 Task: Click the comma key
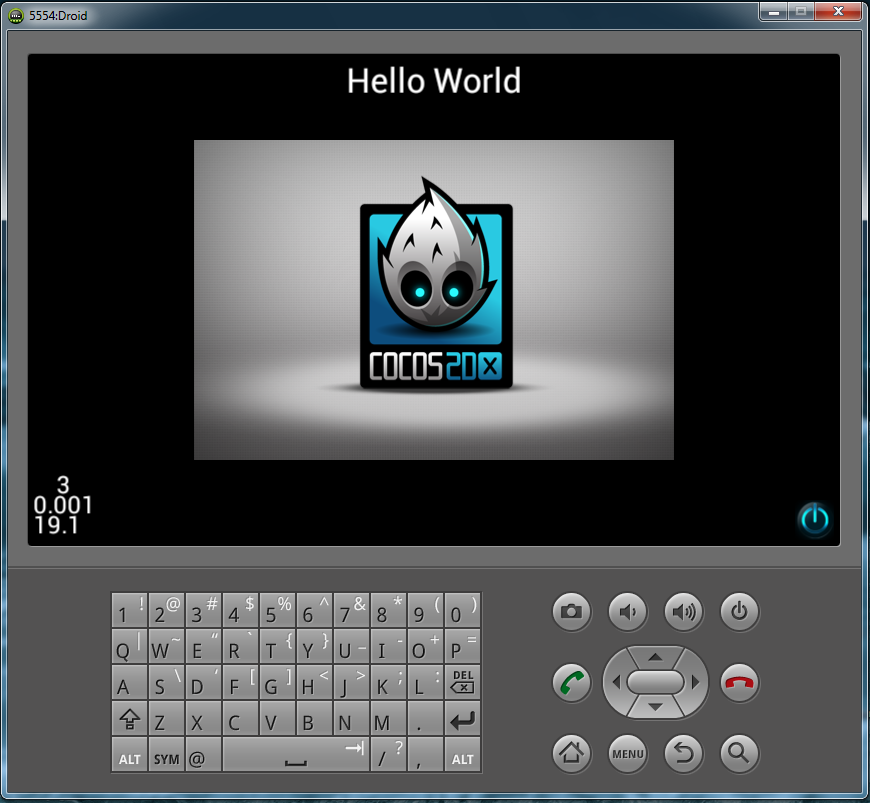pyautogui.click(x=425, y=754)
